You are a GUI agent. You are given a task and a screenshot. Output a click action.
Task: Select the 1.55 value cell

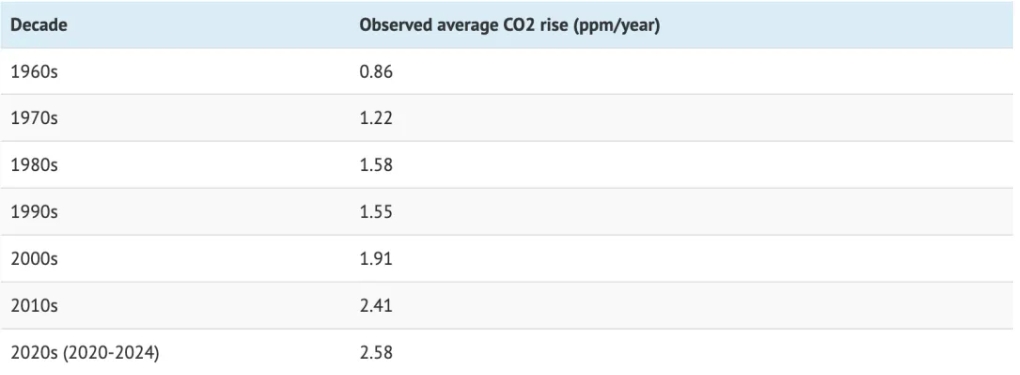point(685,212)
